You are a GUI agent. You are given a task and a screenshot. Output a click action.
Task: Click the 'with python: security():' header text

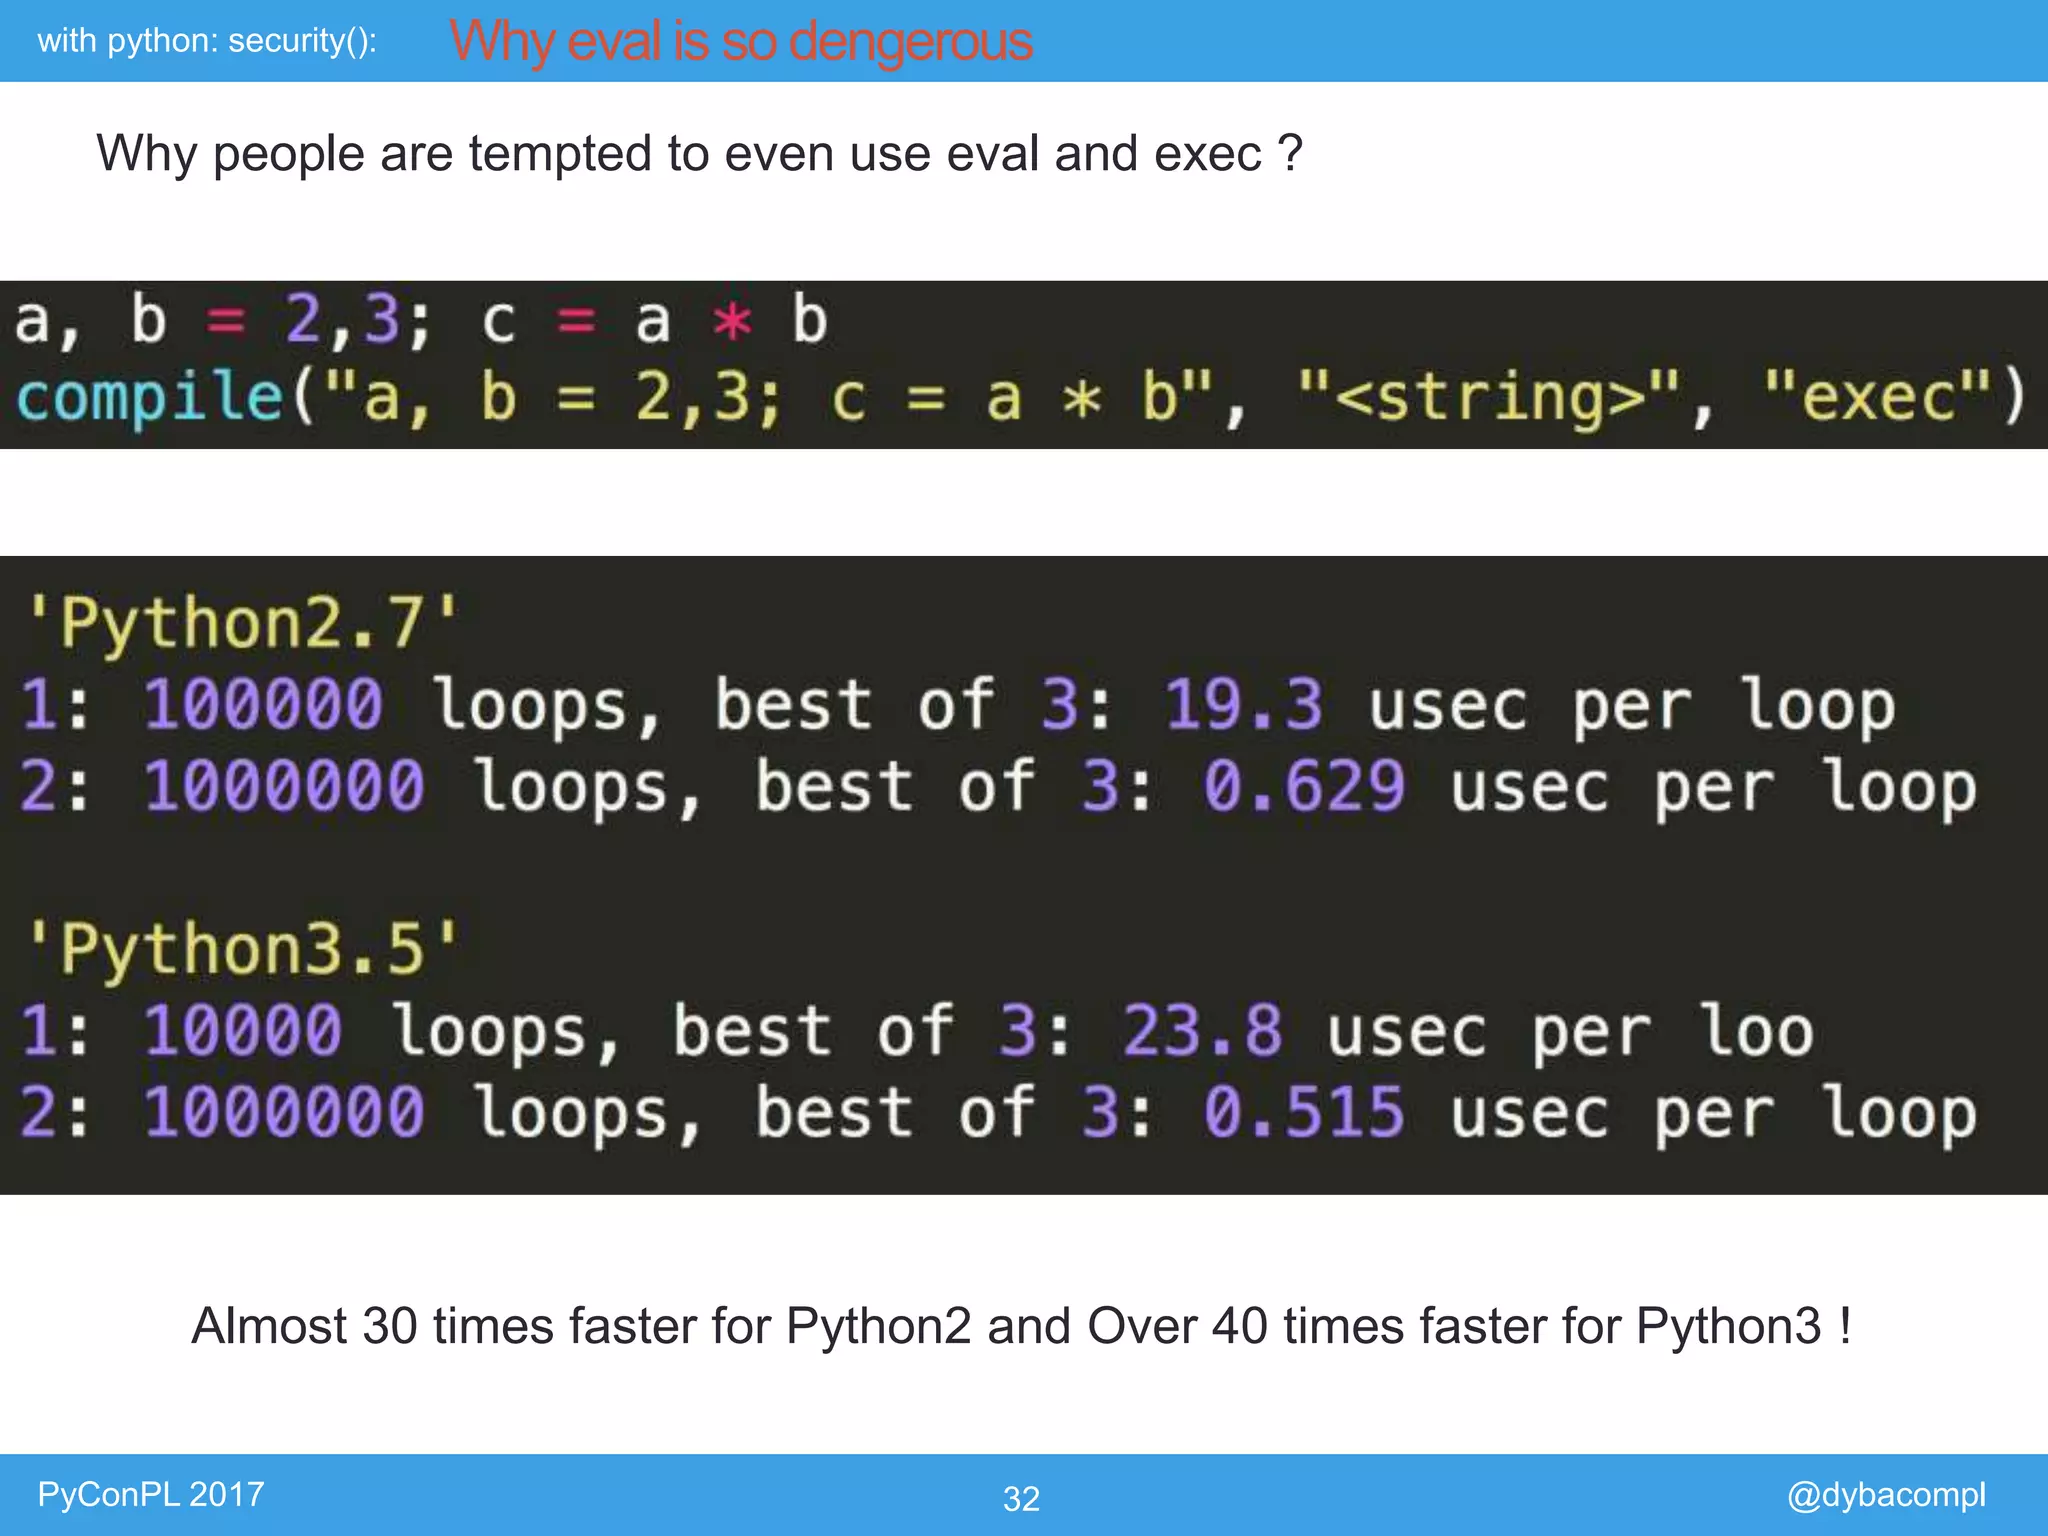[x=207, y=41]
